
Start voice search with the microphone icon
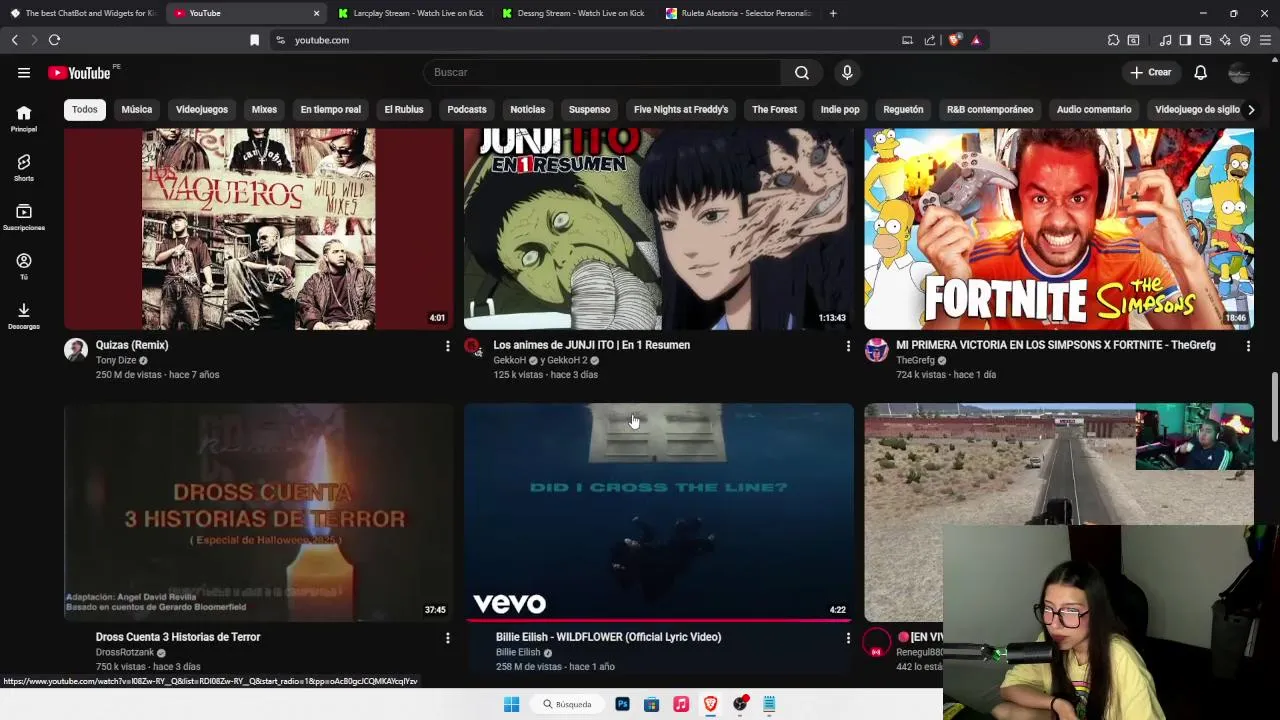click(847, 72)
